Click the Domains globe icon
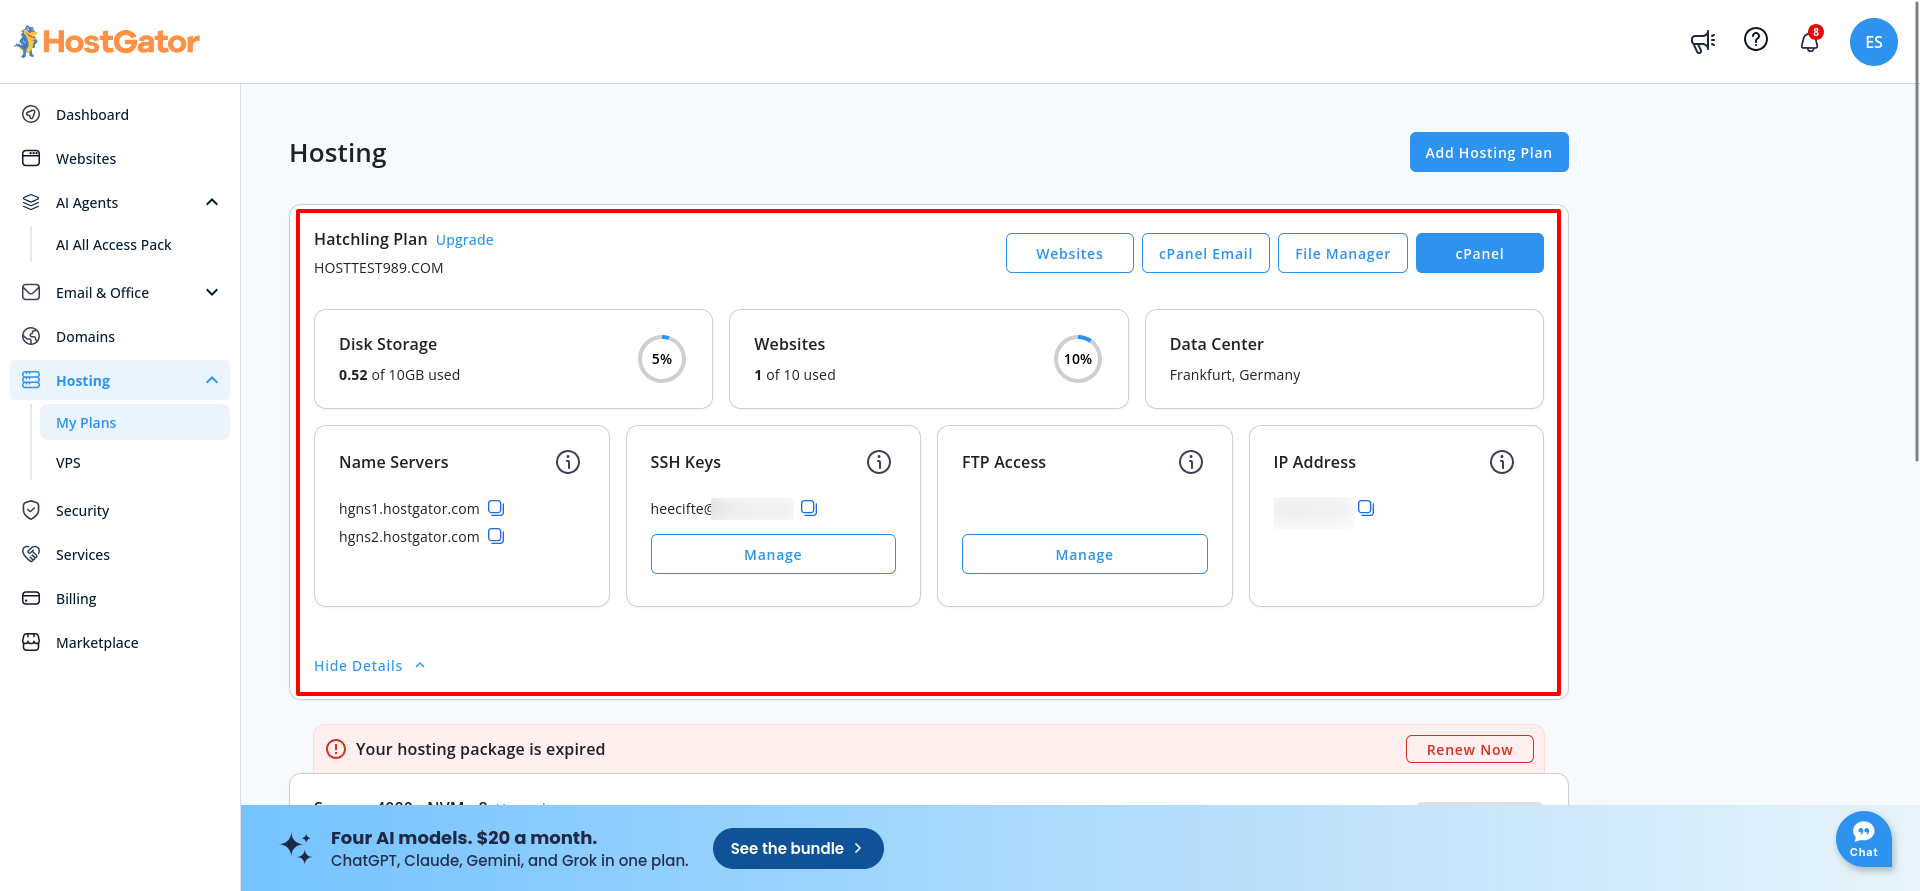This screenshot has width=1920, height=891. pyautogui.click(x=31, y=336)
